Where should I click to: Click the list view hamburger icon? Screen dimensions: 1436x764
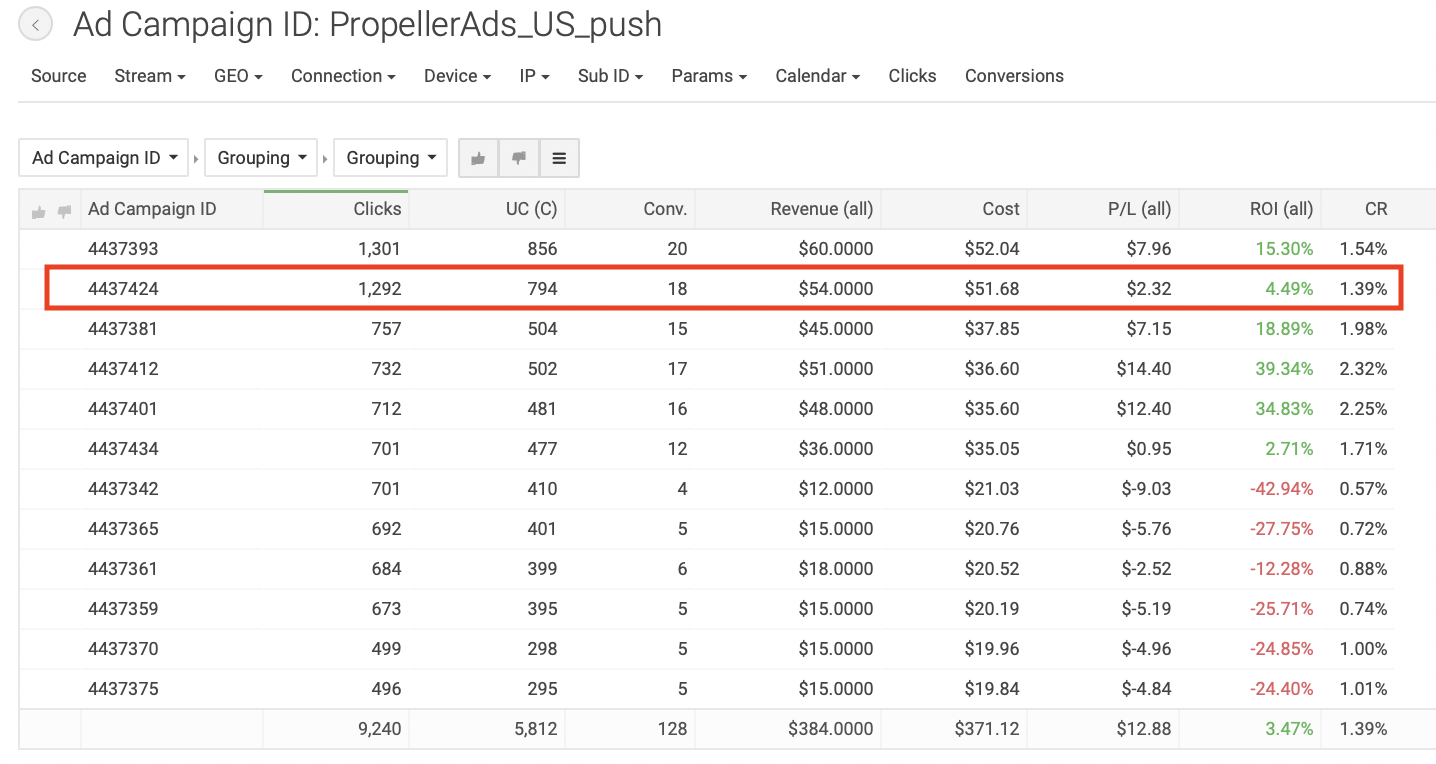click(559, 158)
